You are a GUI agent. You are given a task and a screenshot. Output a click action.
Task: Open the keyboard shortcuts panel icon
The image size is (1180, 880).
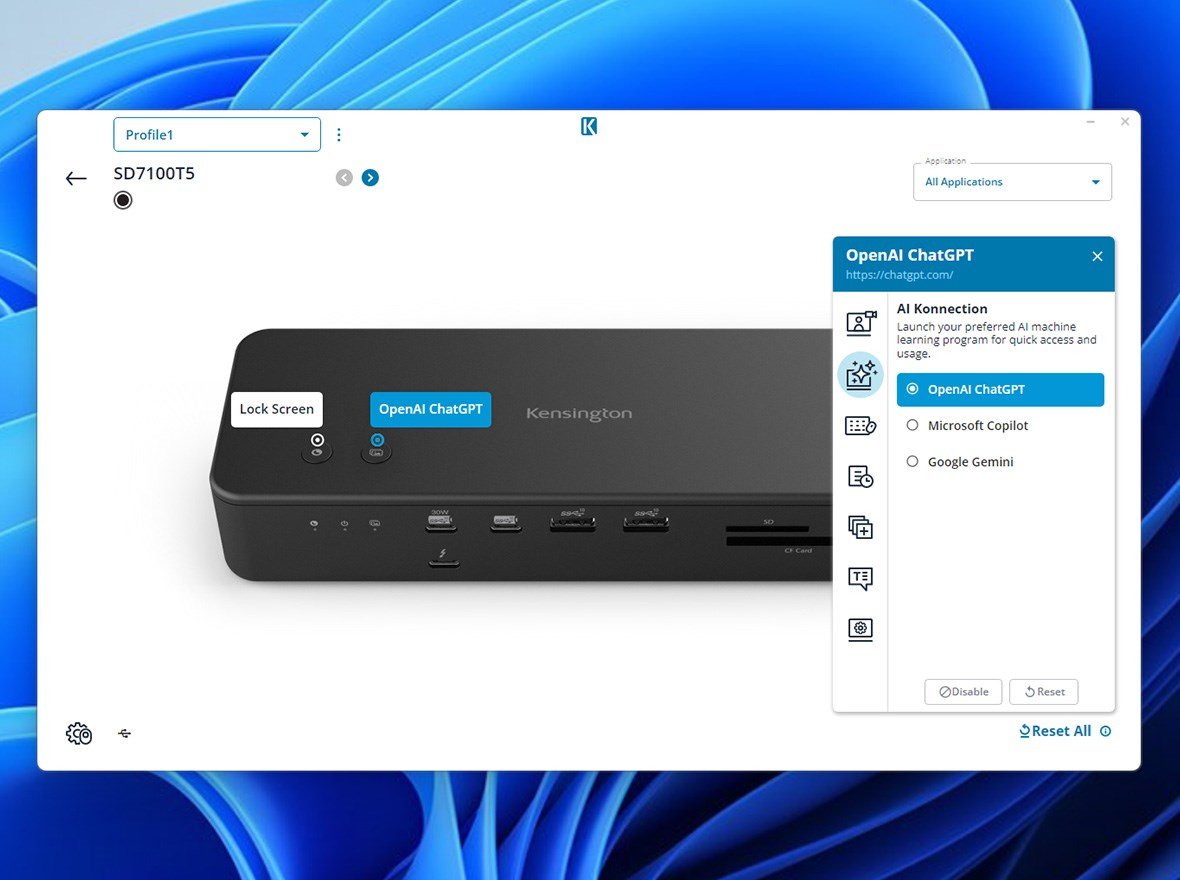click(x=860, y=425)
